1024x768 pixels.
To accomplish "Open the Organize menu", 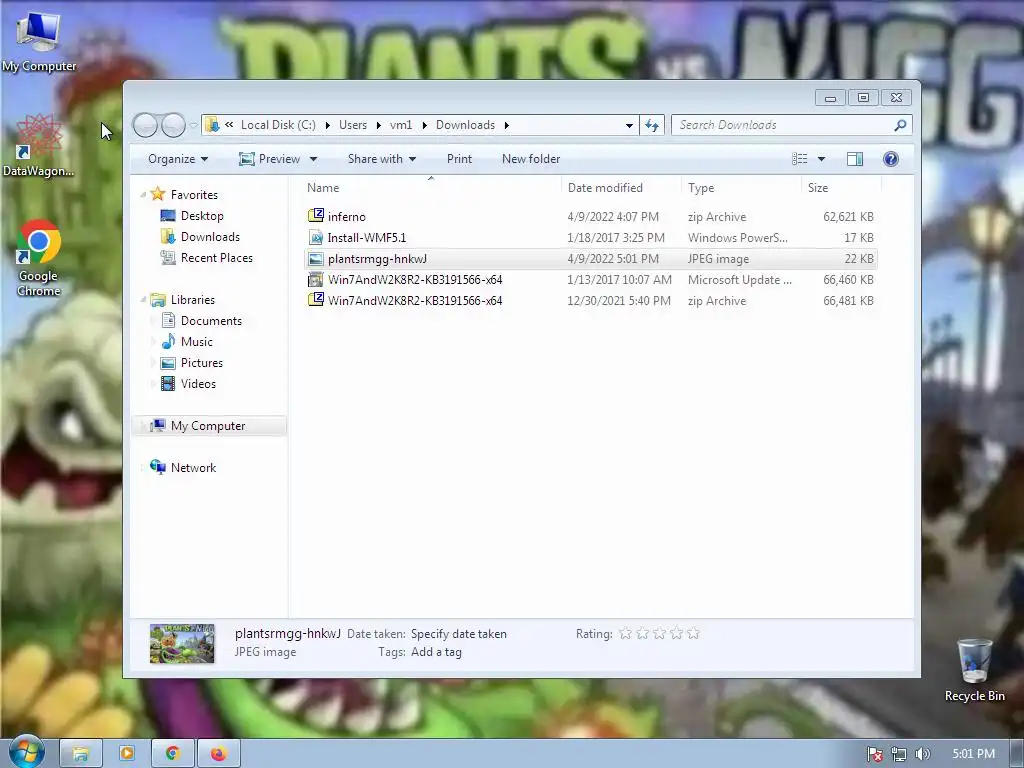I will (178, 159).
